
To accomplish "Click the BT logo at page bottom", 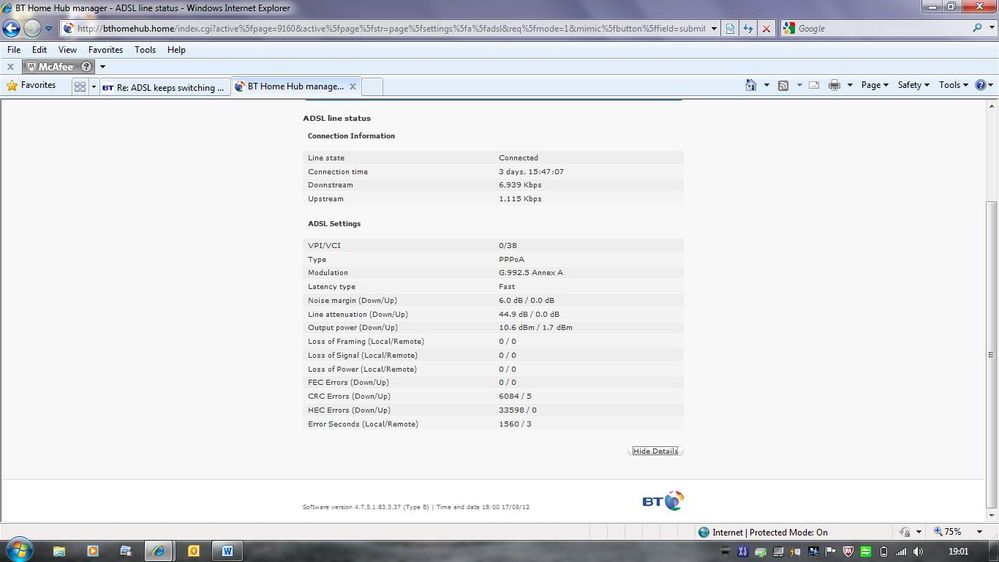I will 663,501.
